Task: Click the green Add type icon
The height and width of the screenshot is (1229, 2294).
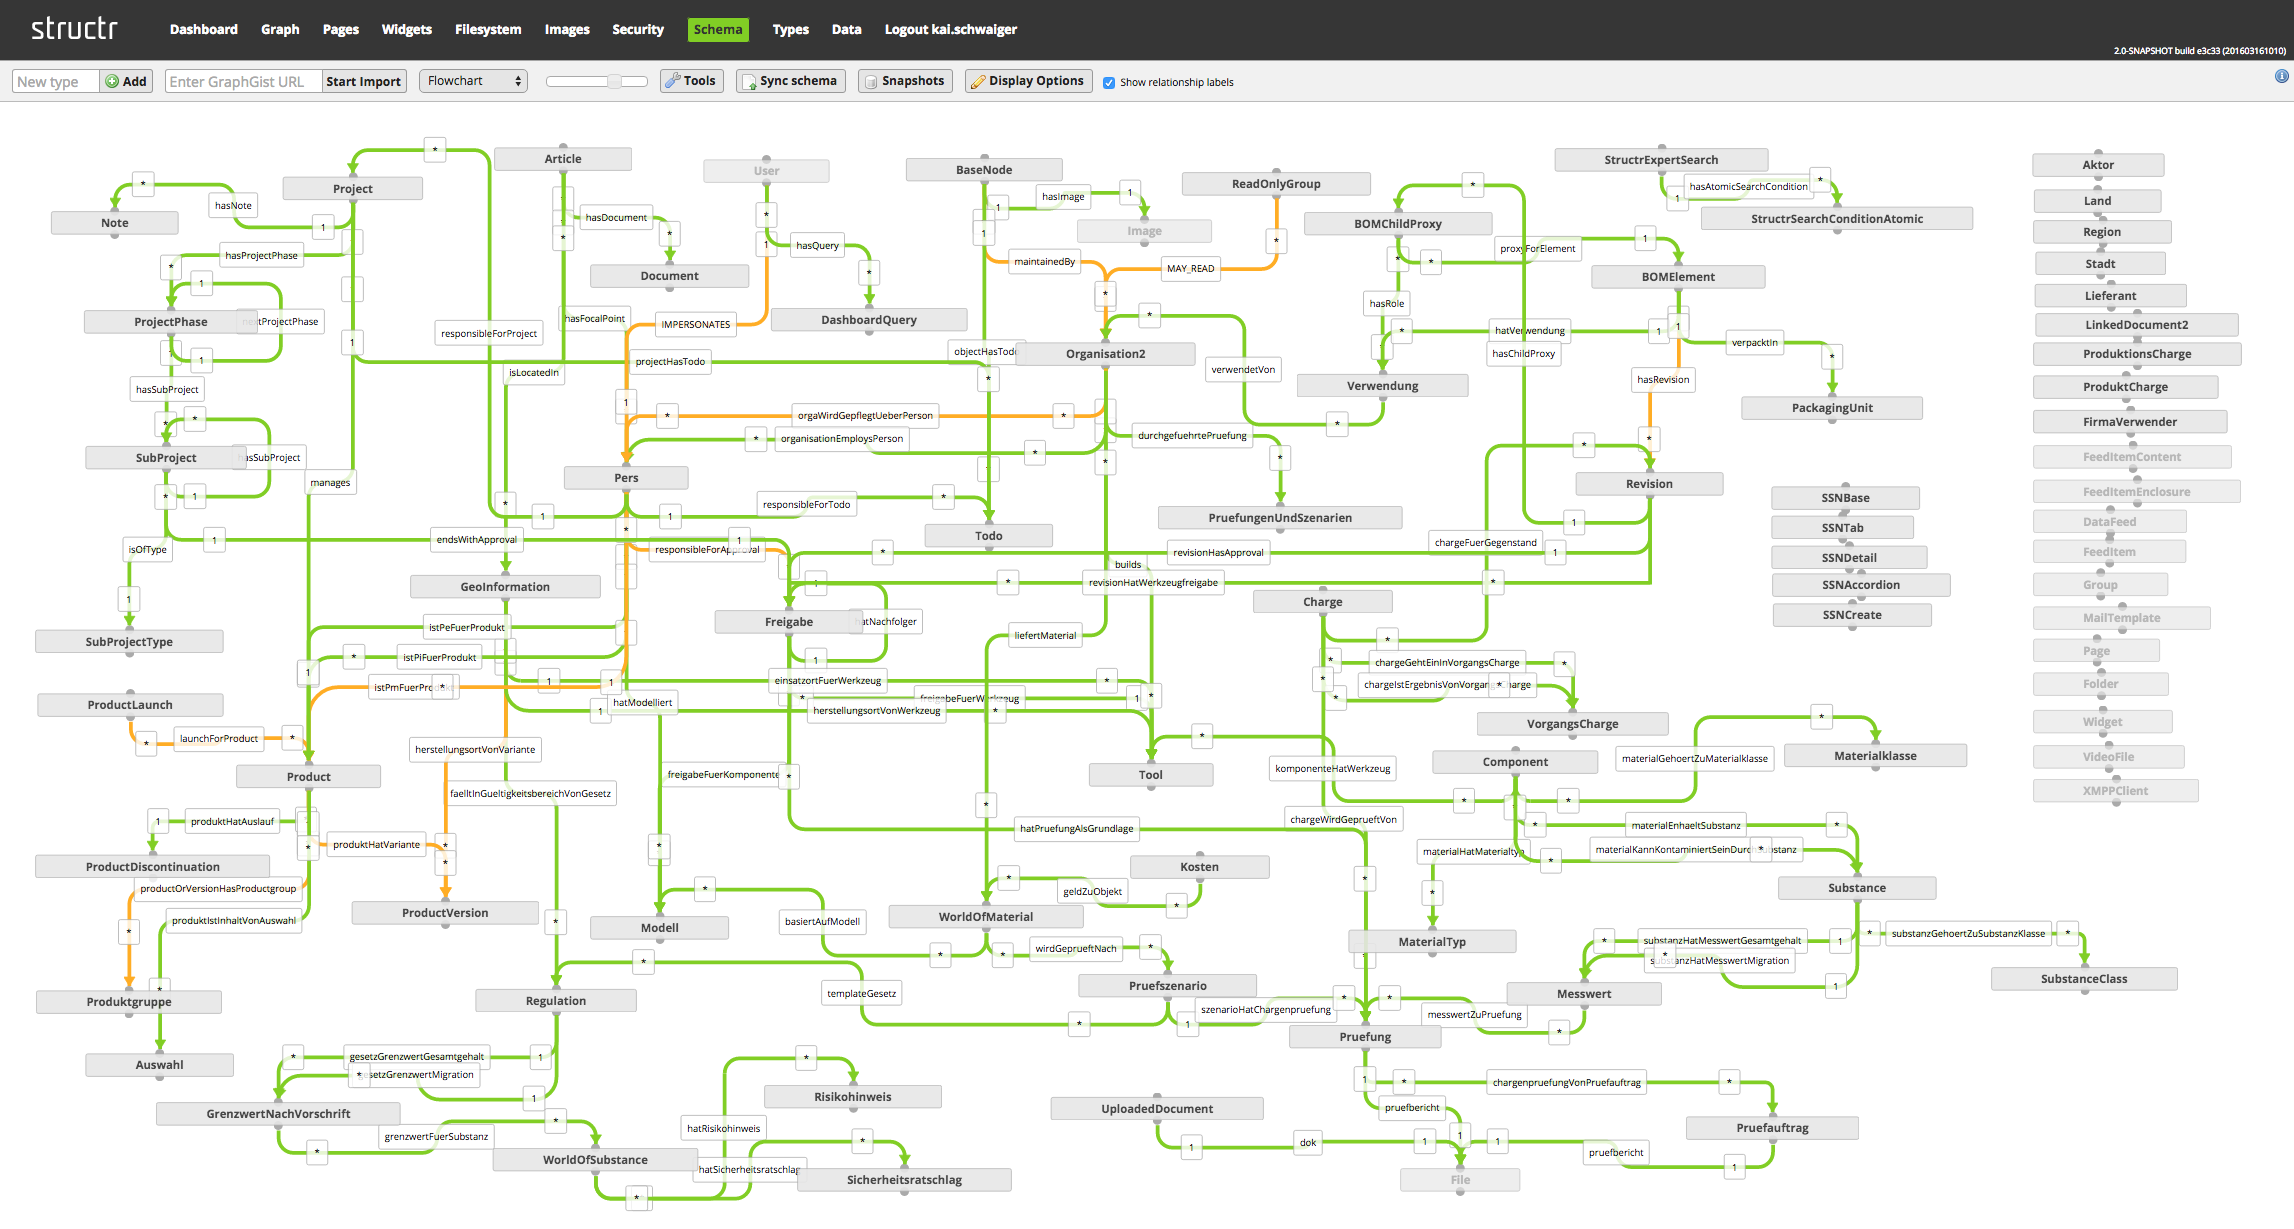Action: point(112,82)
